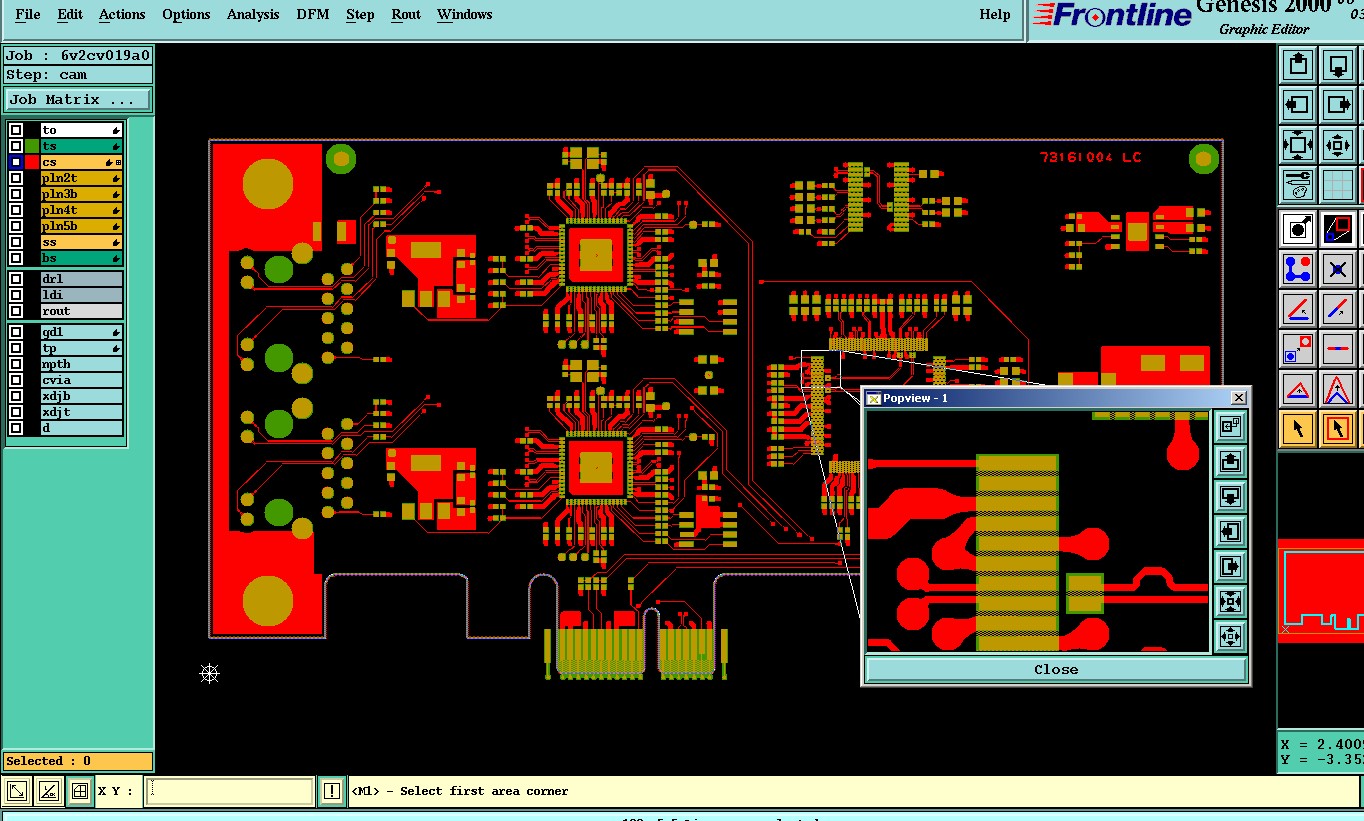Toggle the checkbox for layer pln2t
Screen dimensions: 1364x821
pyautogui.click(x=16, y=178)
